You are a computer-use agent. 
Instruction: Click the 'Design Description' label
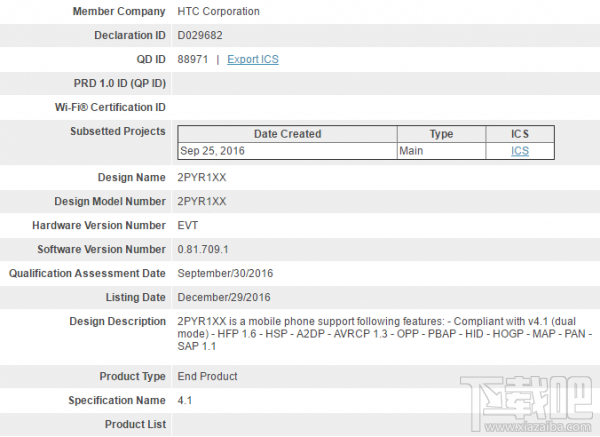[117, 321]
